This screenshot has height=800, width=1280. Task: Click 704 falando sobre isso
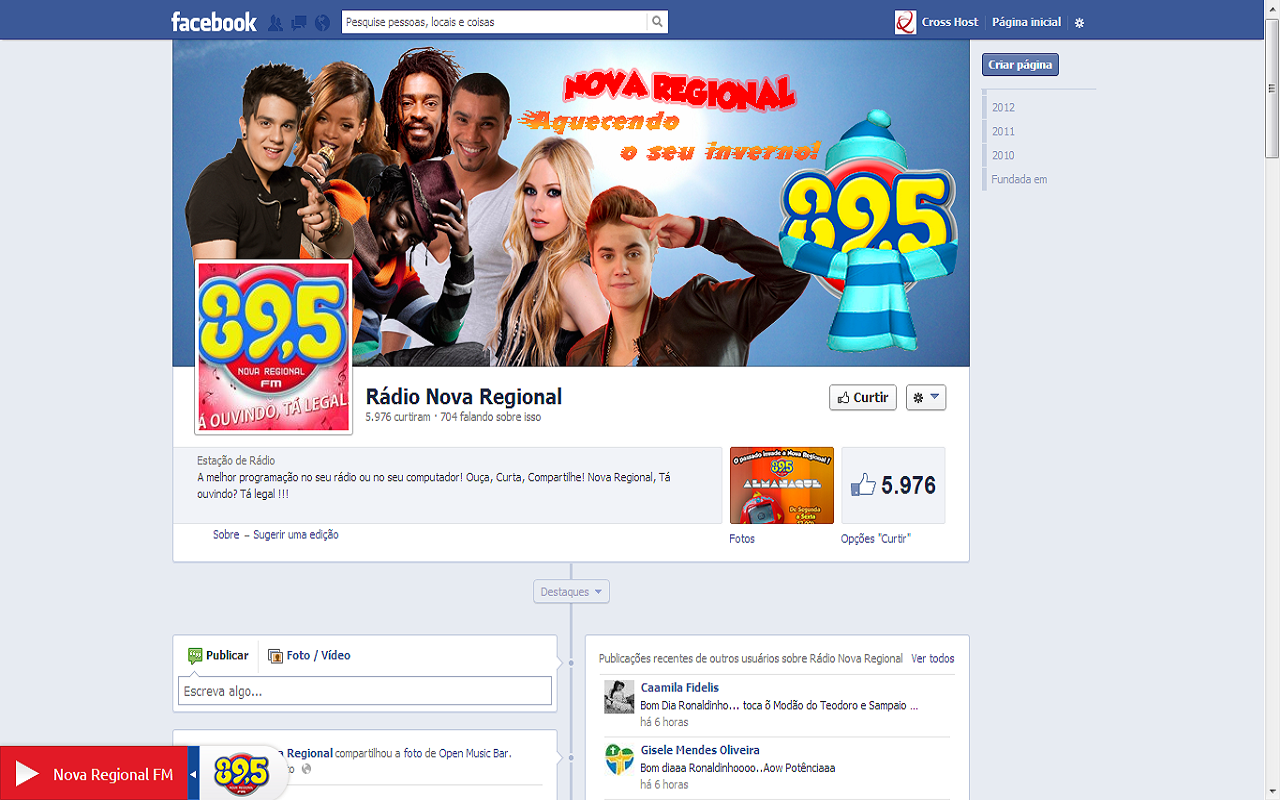[x=490, y=417]
